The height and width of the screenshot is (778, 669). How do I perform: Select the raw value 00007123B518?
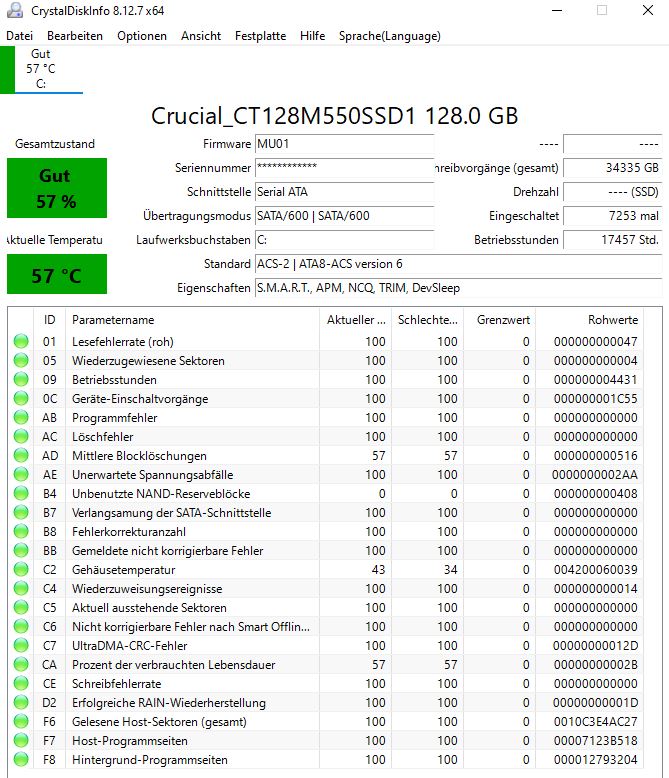point(596,740)
